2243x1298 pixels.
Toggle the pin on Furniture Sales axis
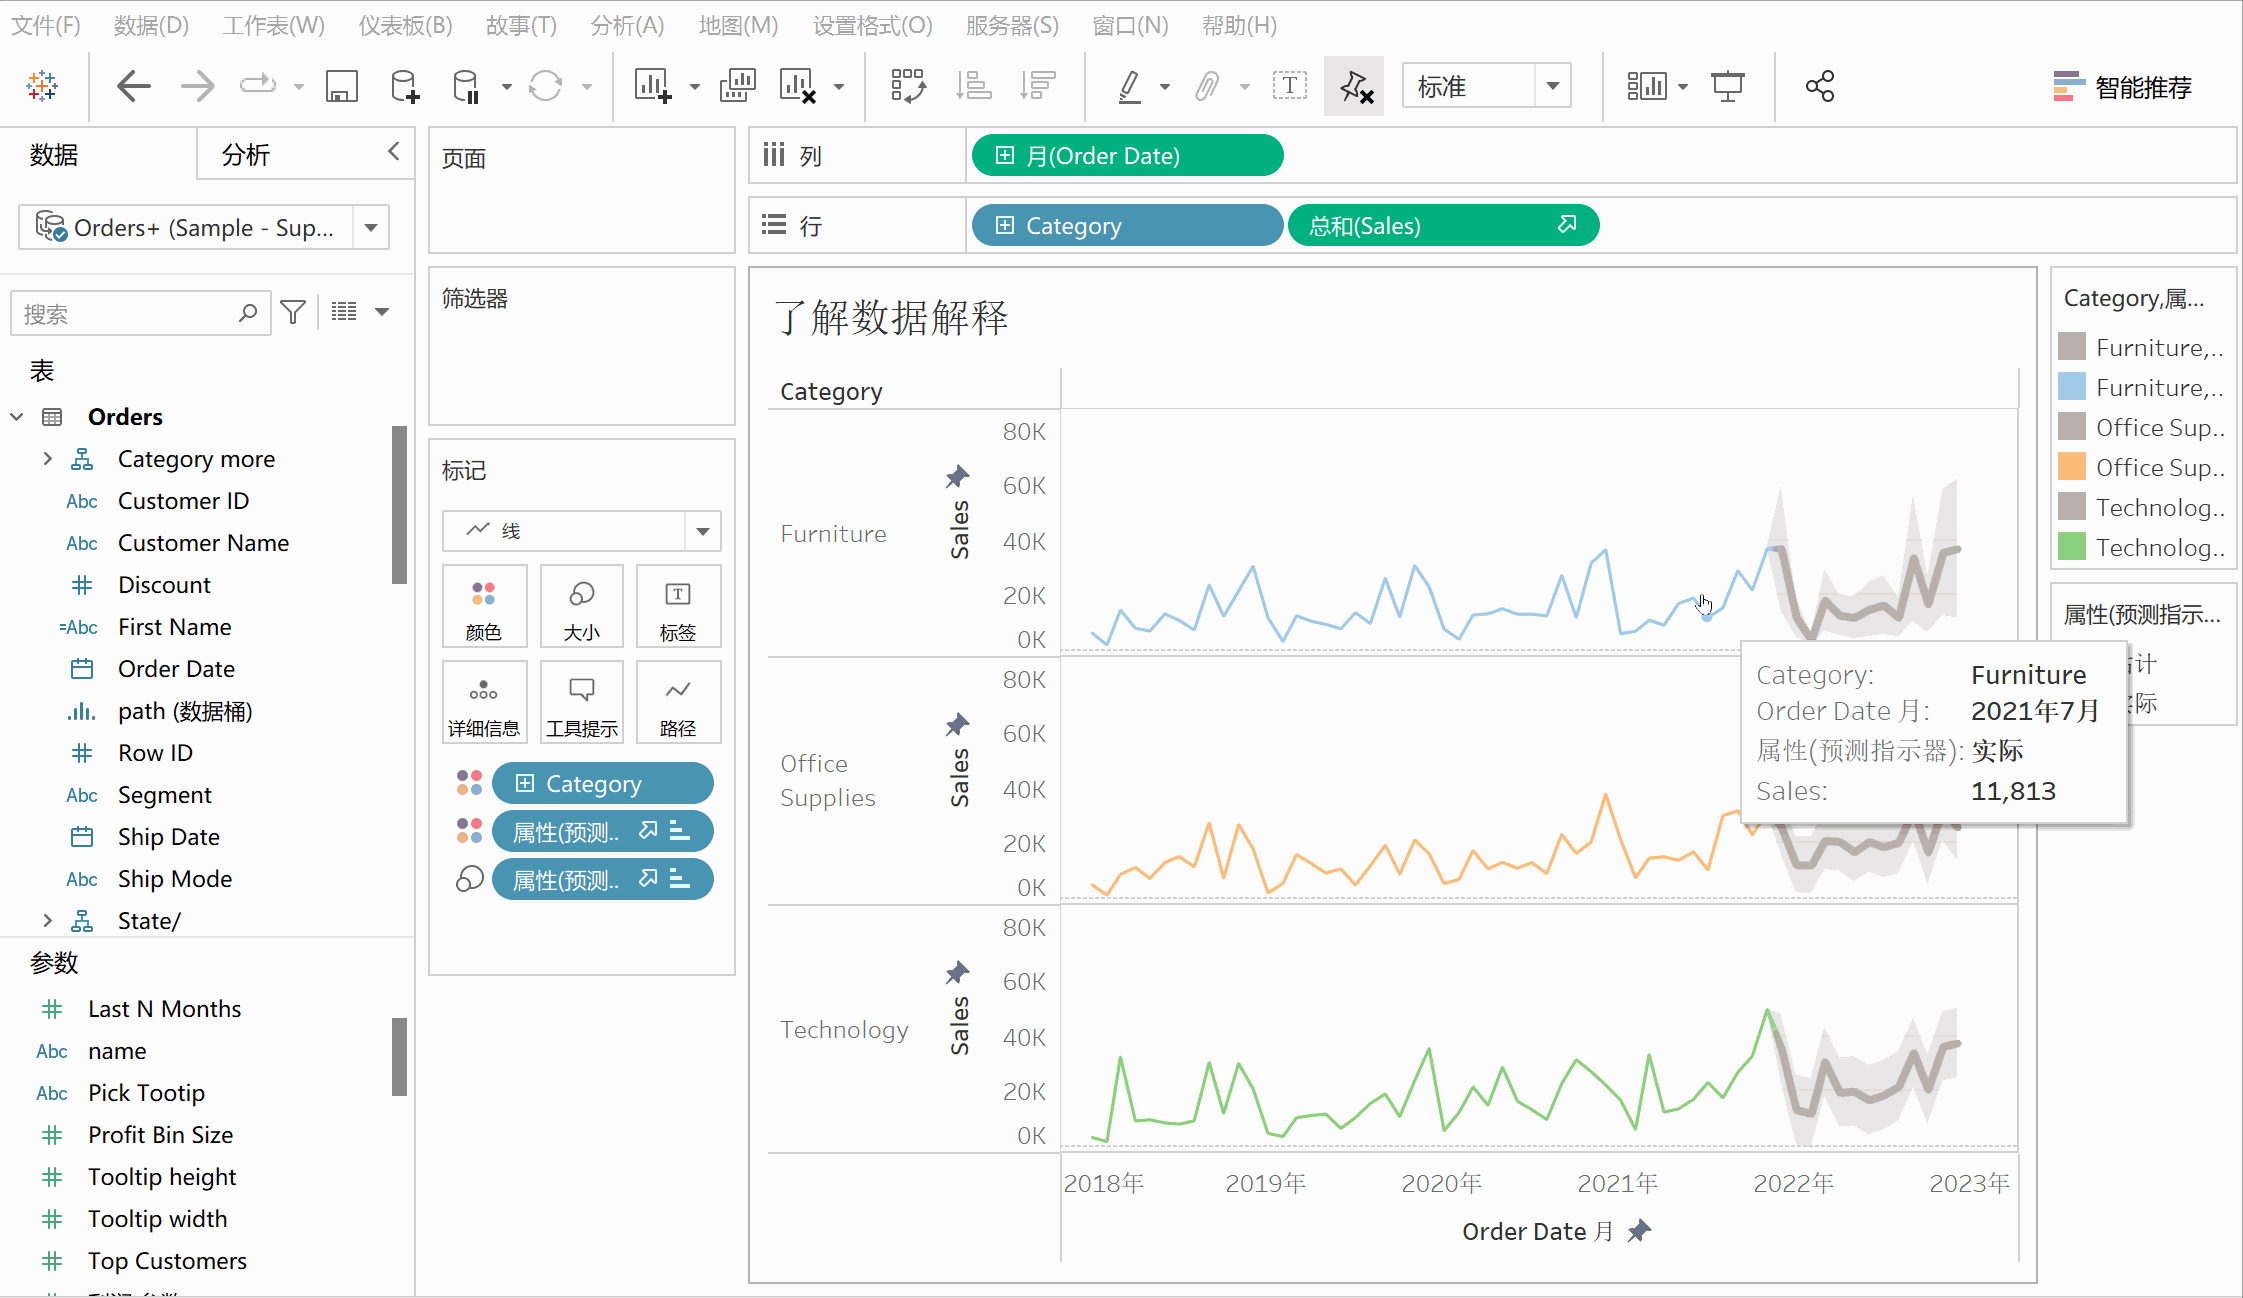957,476
